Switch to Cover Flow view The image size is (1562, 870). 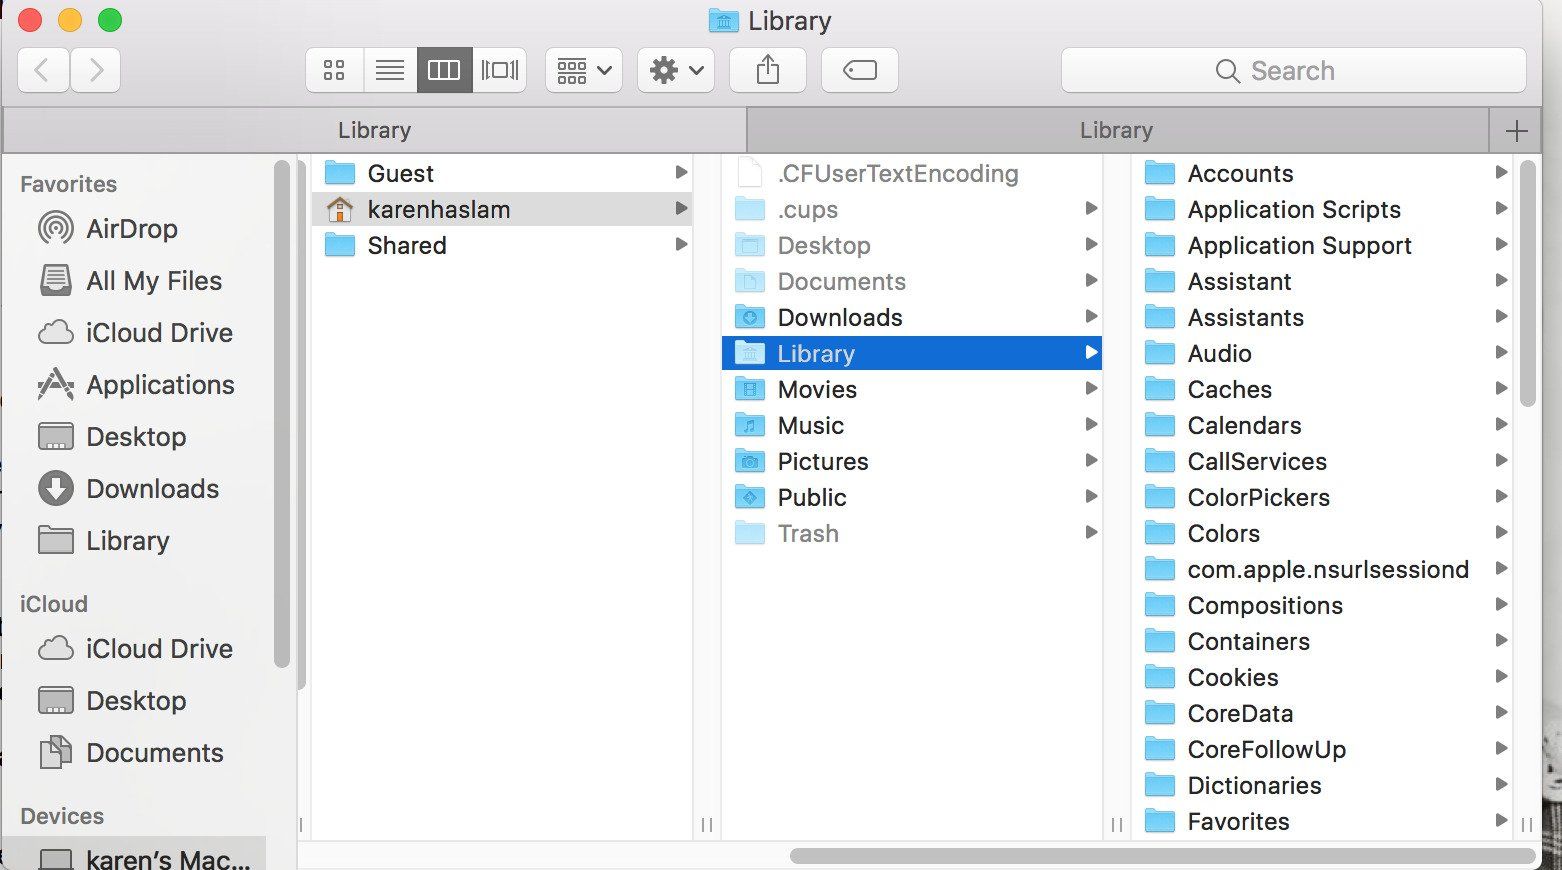click(499, 70)
